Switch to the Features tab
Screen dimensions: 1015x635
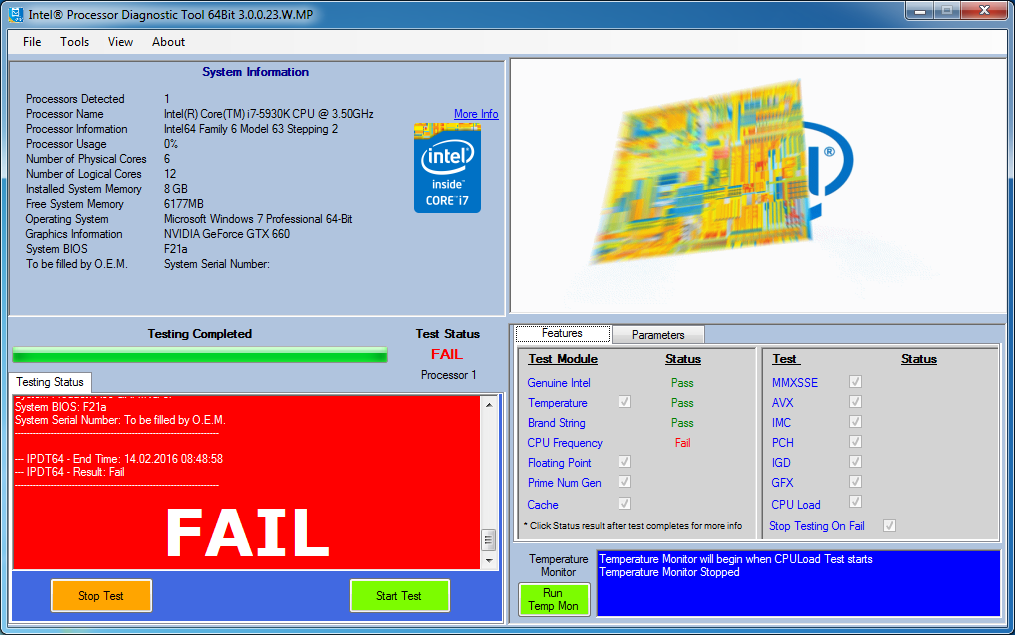(563, 333)
